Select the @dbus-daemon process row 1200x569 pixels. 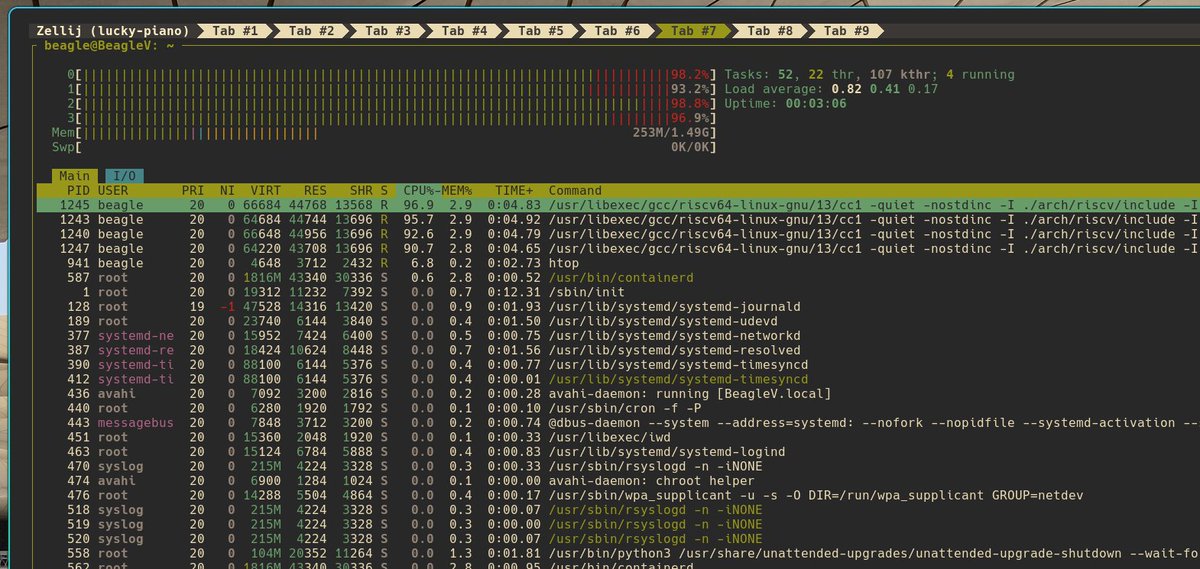(618, 422)
